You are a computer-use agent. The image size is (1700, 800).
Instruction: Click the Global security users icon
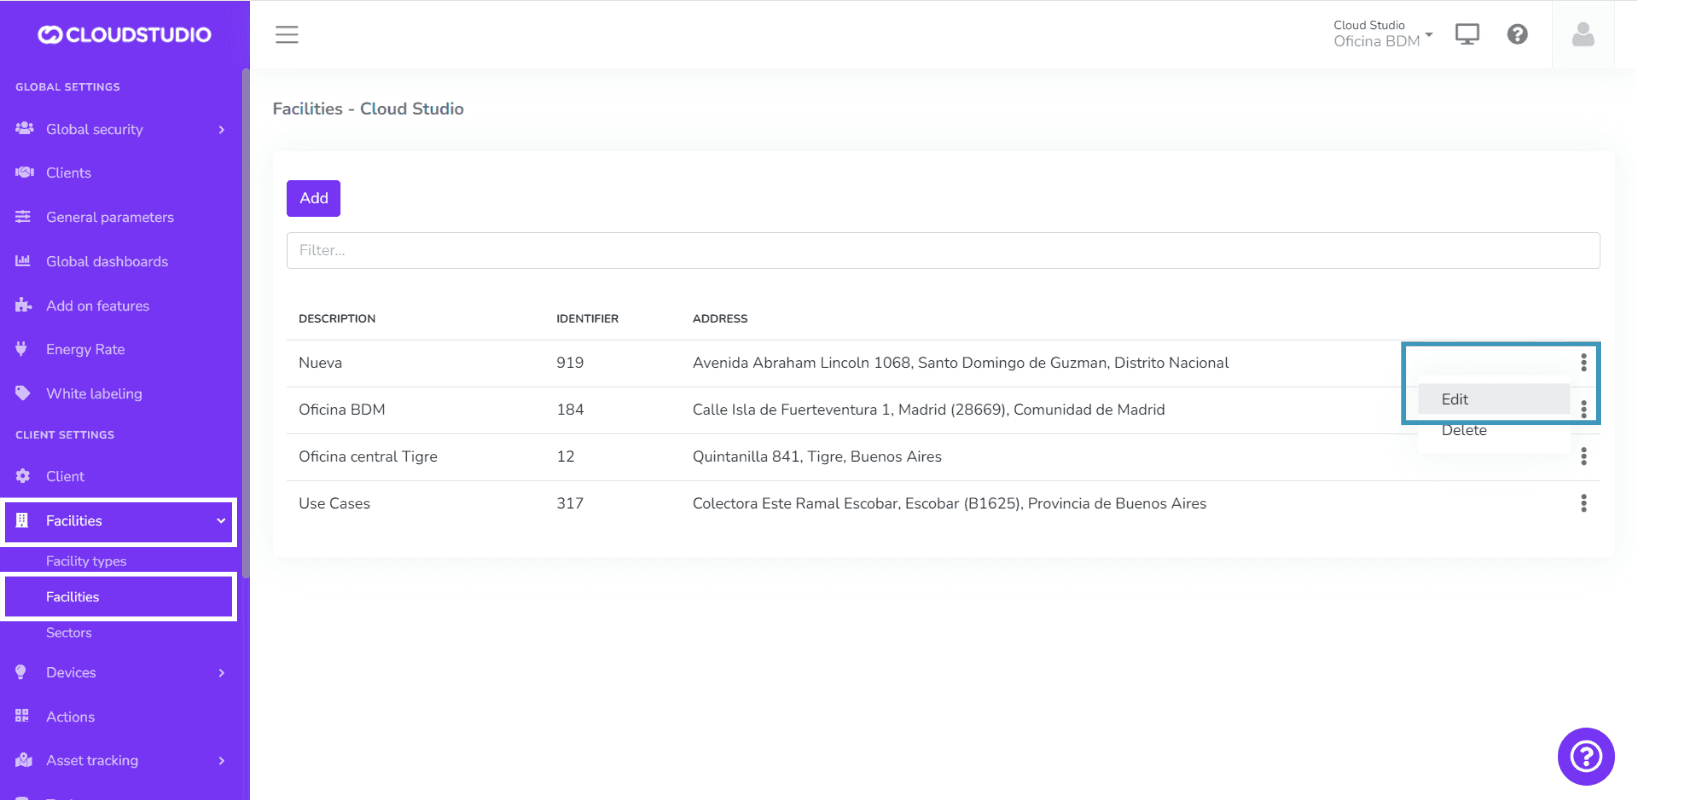[24, 129]
